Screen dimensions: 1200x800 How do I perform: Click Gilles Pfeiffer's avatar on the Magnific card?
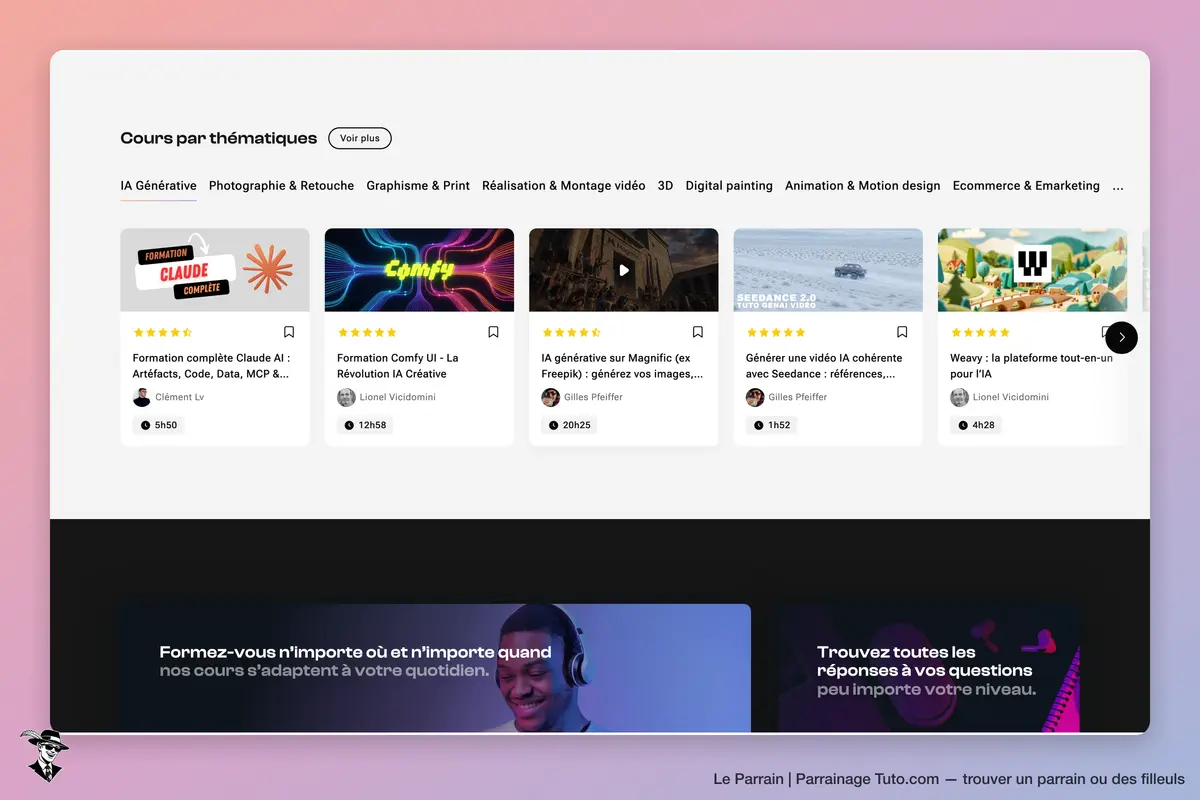click(550, 397)
